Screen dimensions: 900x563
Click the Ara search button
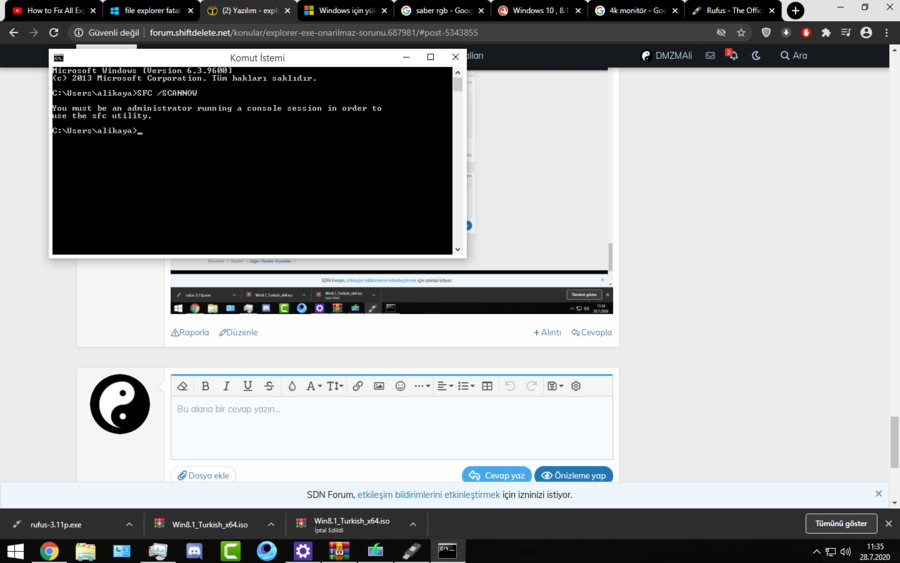click(x=794, y=56)
